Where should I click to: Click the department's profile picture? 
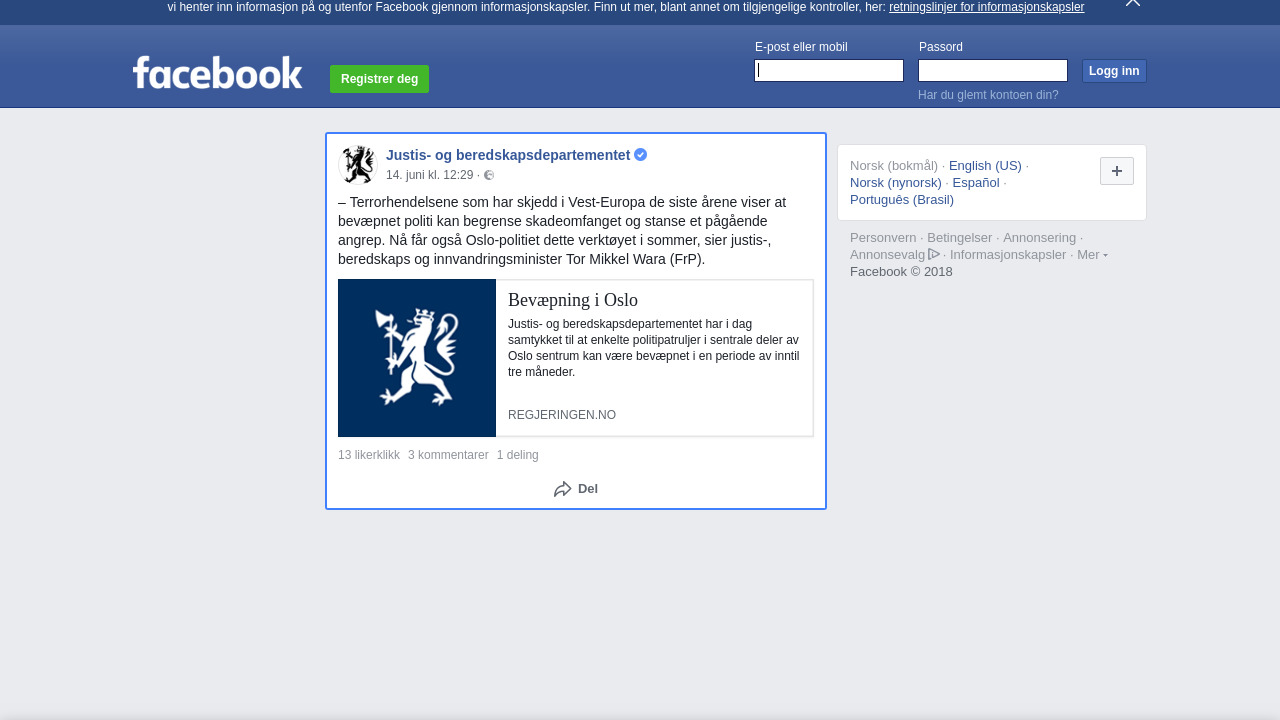tap(357, 165)
